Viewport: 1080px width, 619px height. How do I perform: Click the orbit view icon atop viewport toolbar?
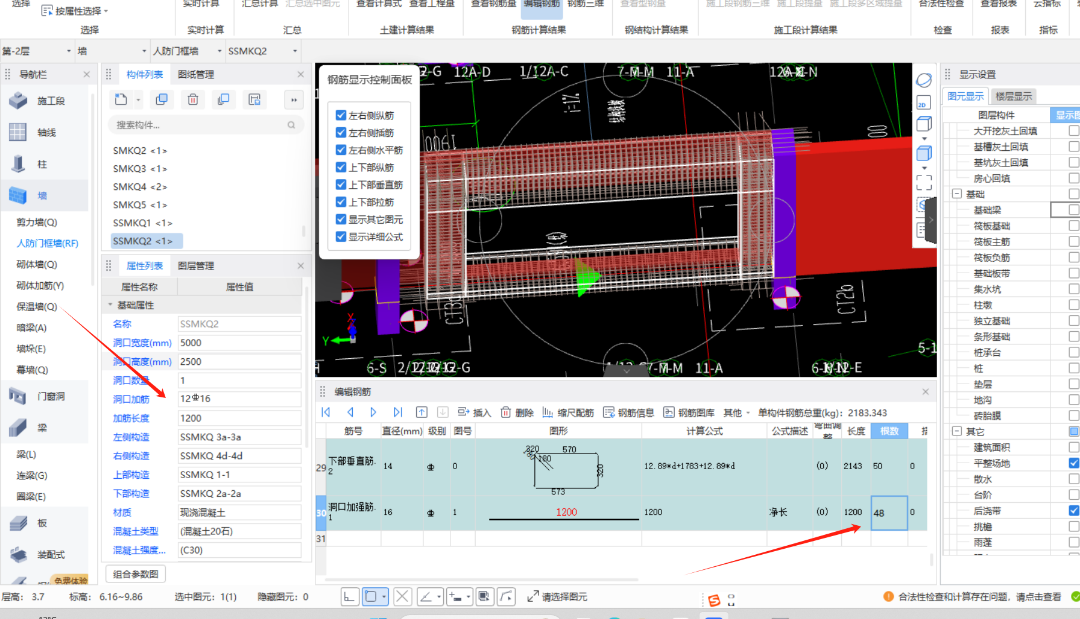[924, 80]
